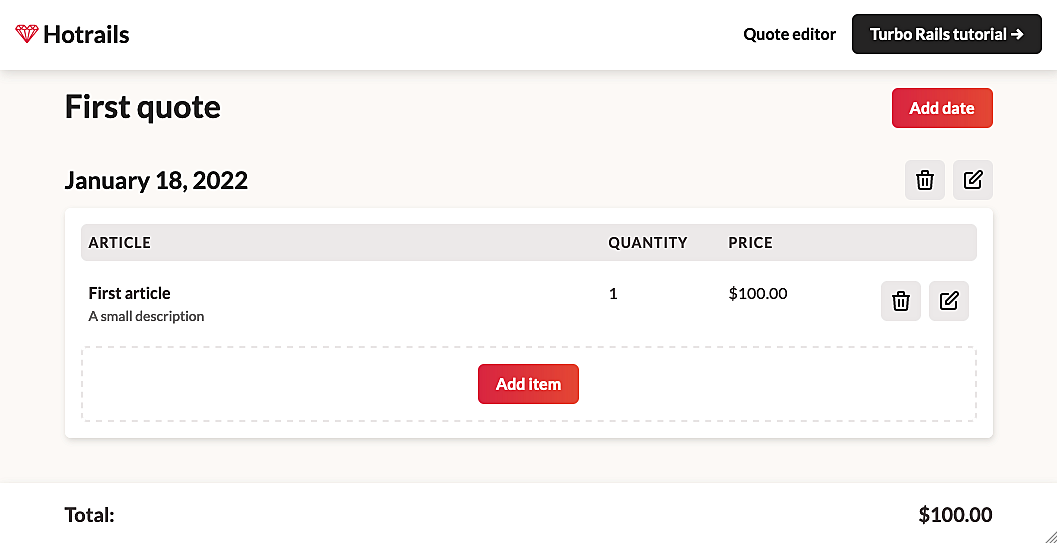
Task: Click the QUANTITY column header
Action: pyautogui.click(x=648, y=243)
